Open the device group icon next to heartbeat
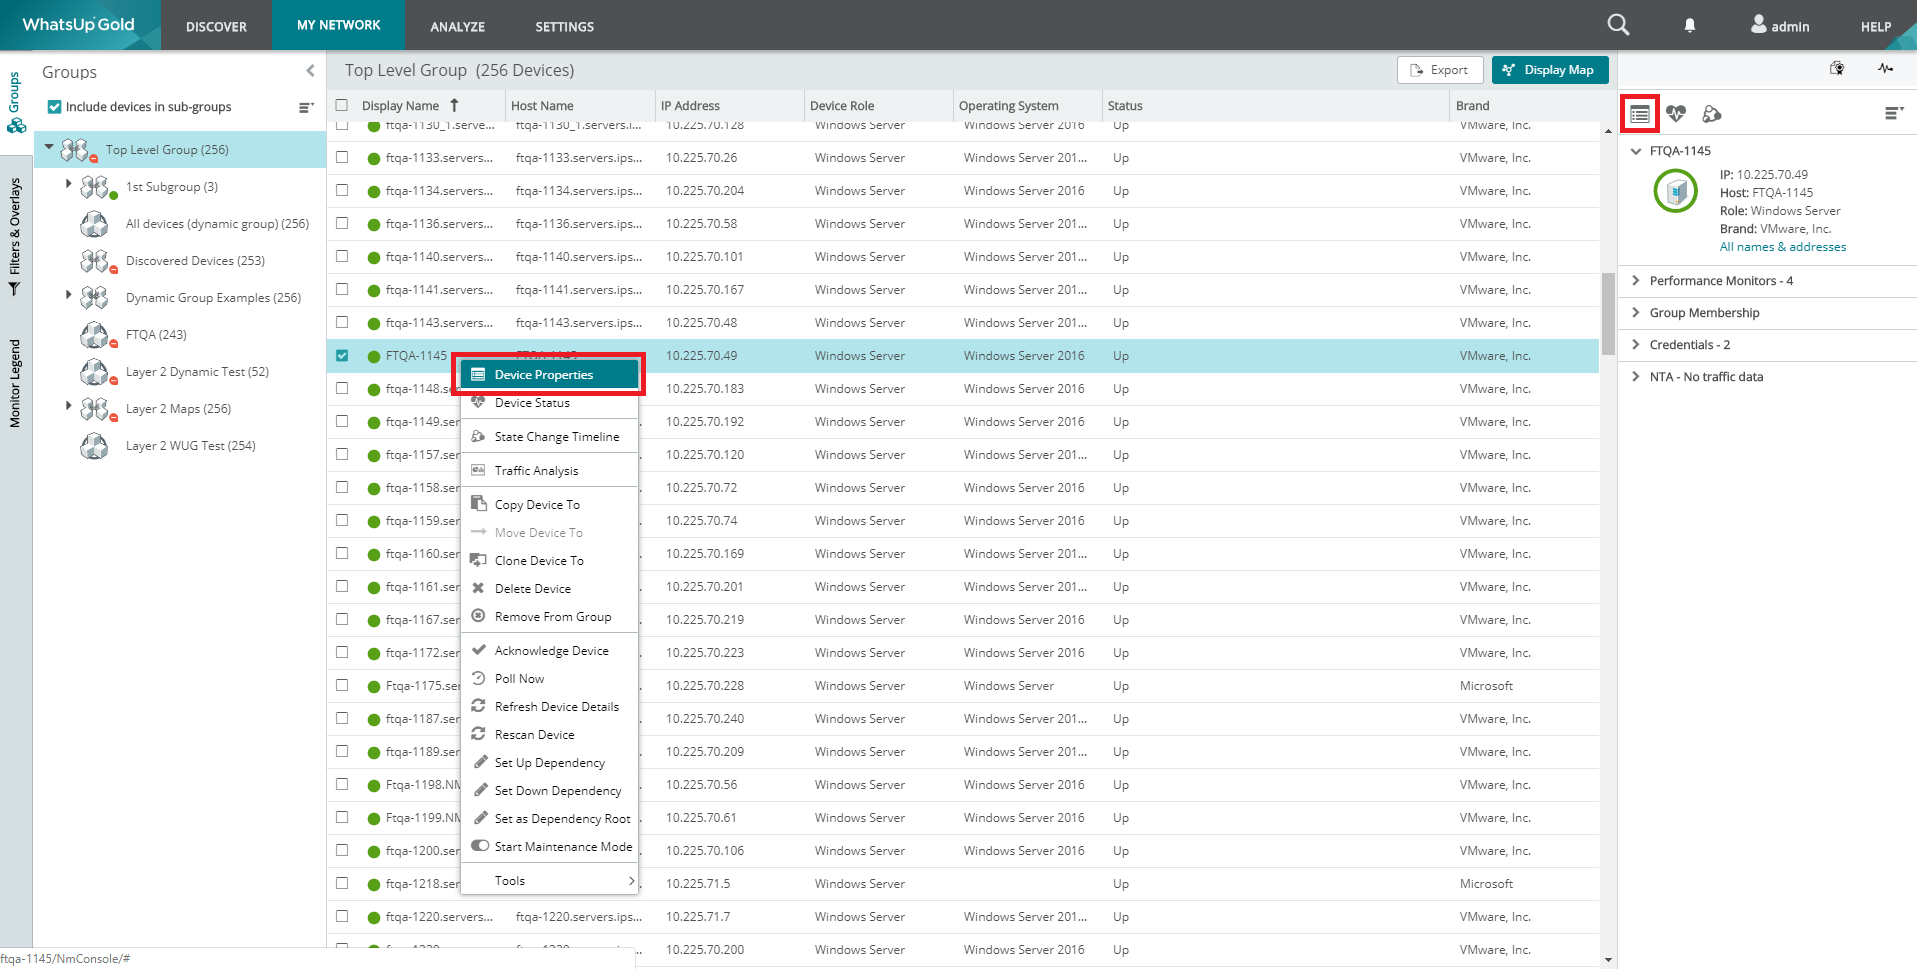 tap(1712, 114)
